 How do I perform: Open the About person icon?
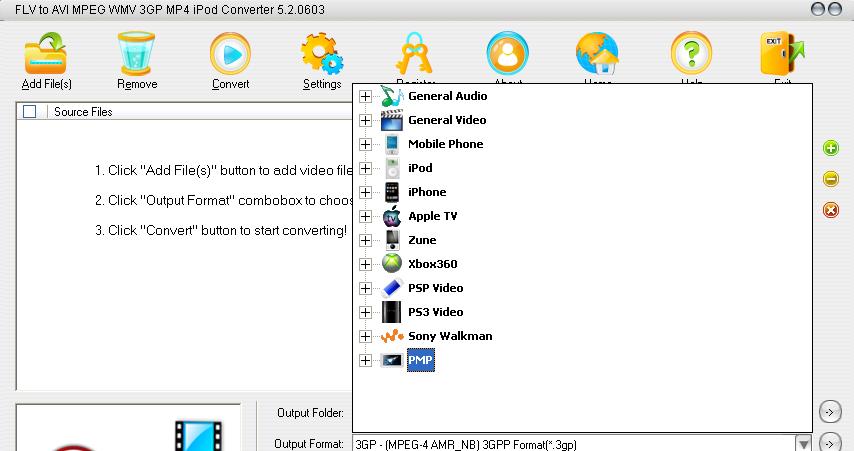[x=508, y=53]
